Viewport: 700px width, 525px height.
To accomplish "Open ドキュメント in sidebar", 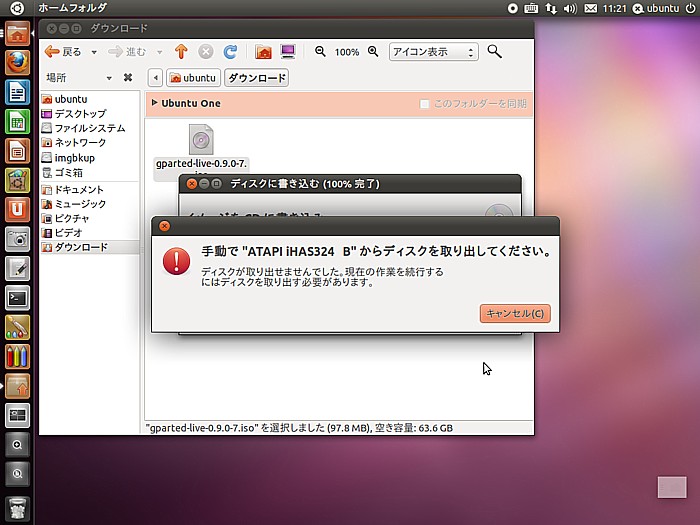I will click(x=89, y=189).
